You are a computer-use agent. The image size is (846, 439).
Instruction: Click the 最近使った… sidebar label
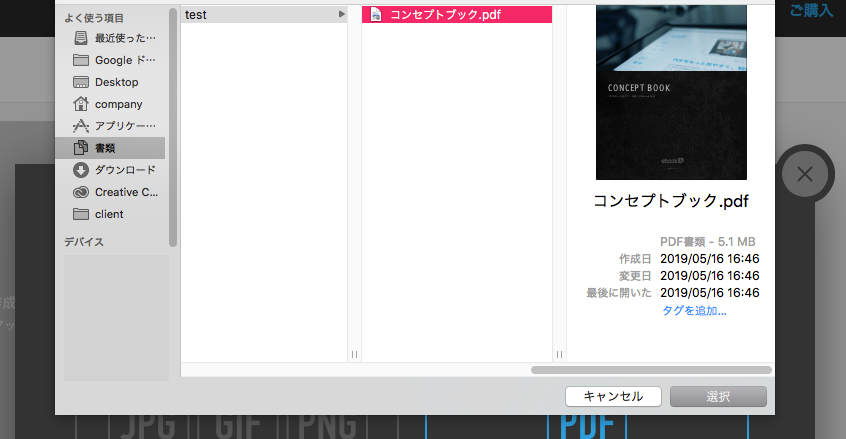(125, 38)
